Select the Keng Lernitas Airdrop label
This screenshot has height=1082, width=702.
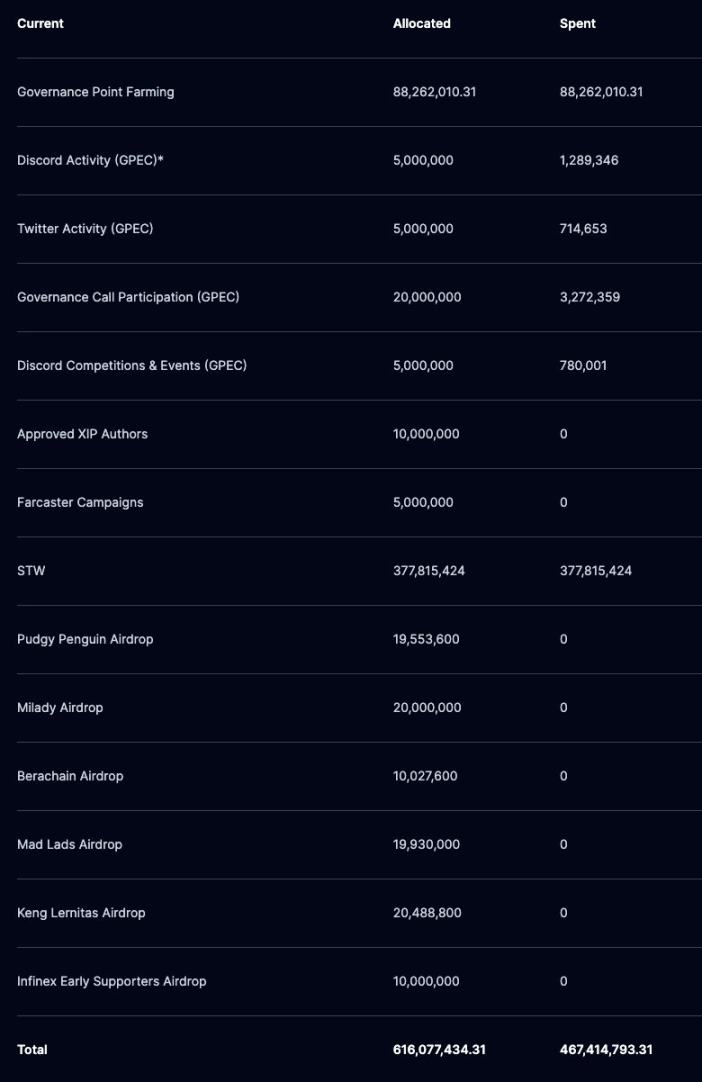click(81, 913)
